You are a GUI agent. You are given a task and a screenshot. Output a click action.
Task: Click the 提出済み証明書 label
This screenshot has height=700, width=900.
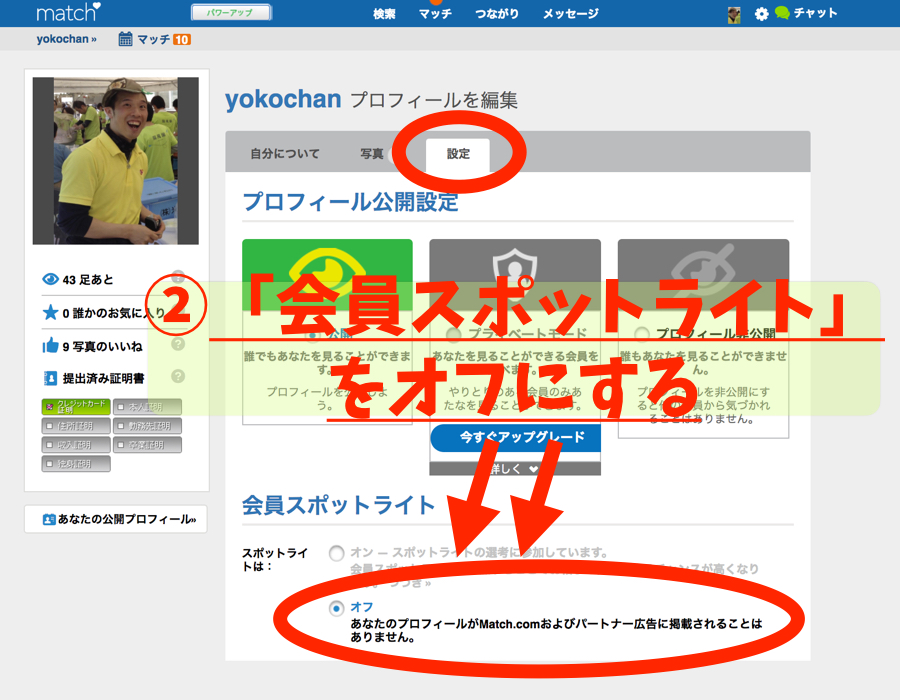point(103,379)
